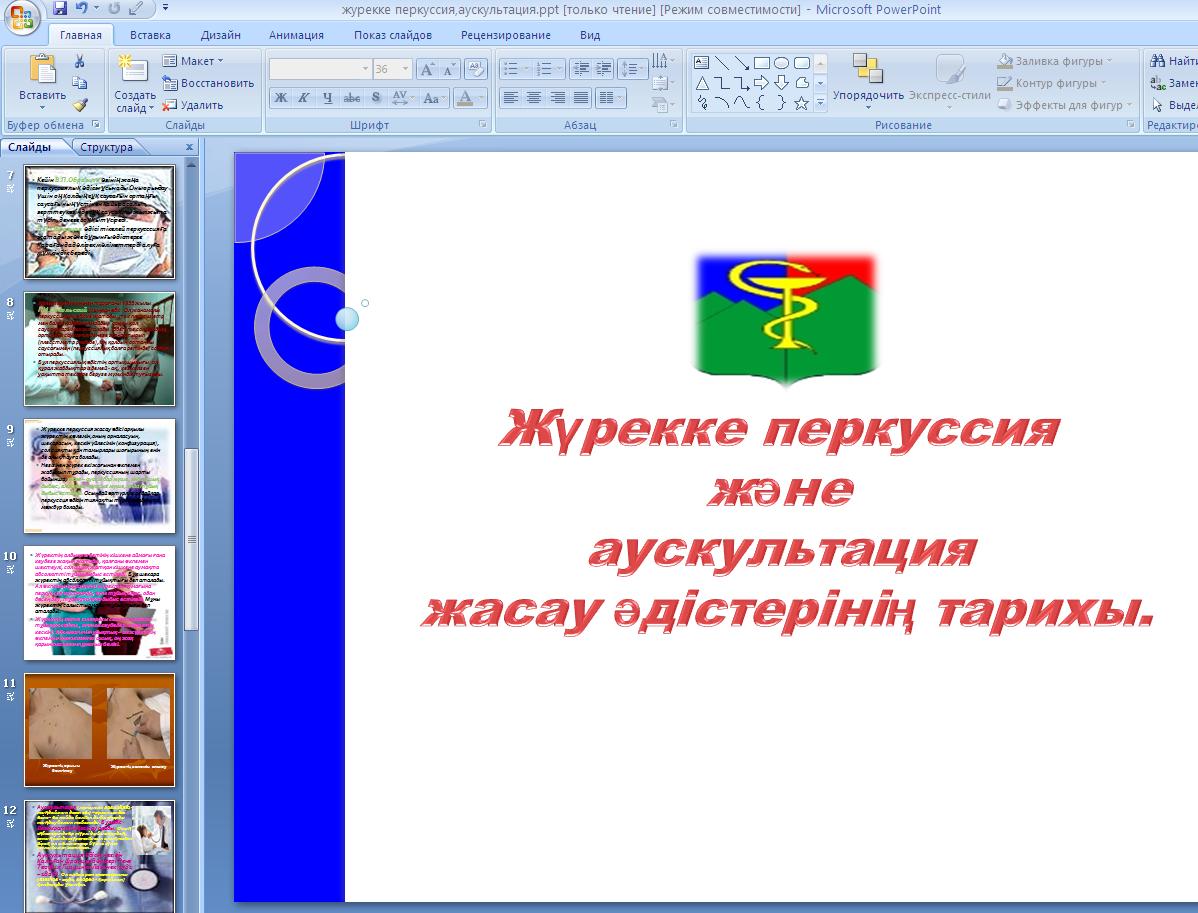Image resolution: width=1198 pixels, height=913 pixels.
Task: Decrease the list indent level
Action: [581, 70]
